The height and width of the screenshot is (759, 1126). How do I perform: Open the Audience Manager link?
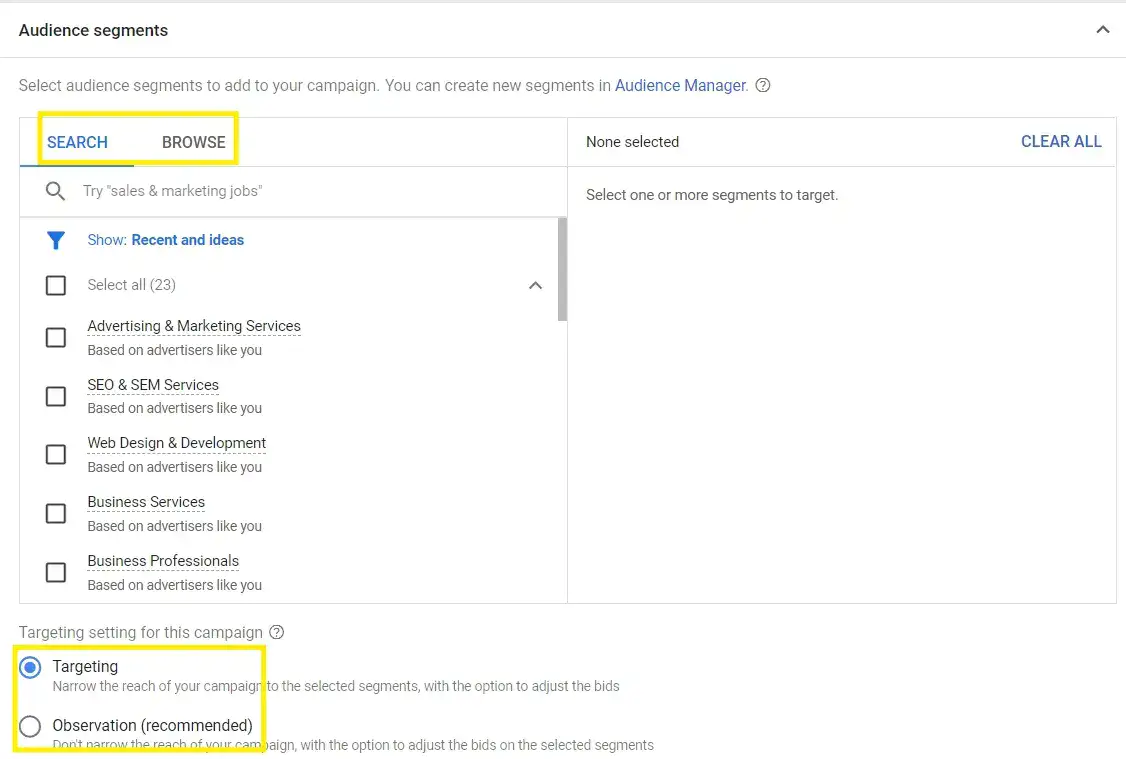tap(680, 85)
